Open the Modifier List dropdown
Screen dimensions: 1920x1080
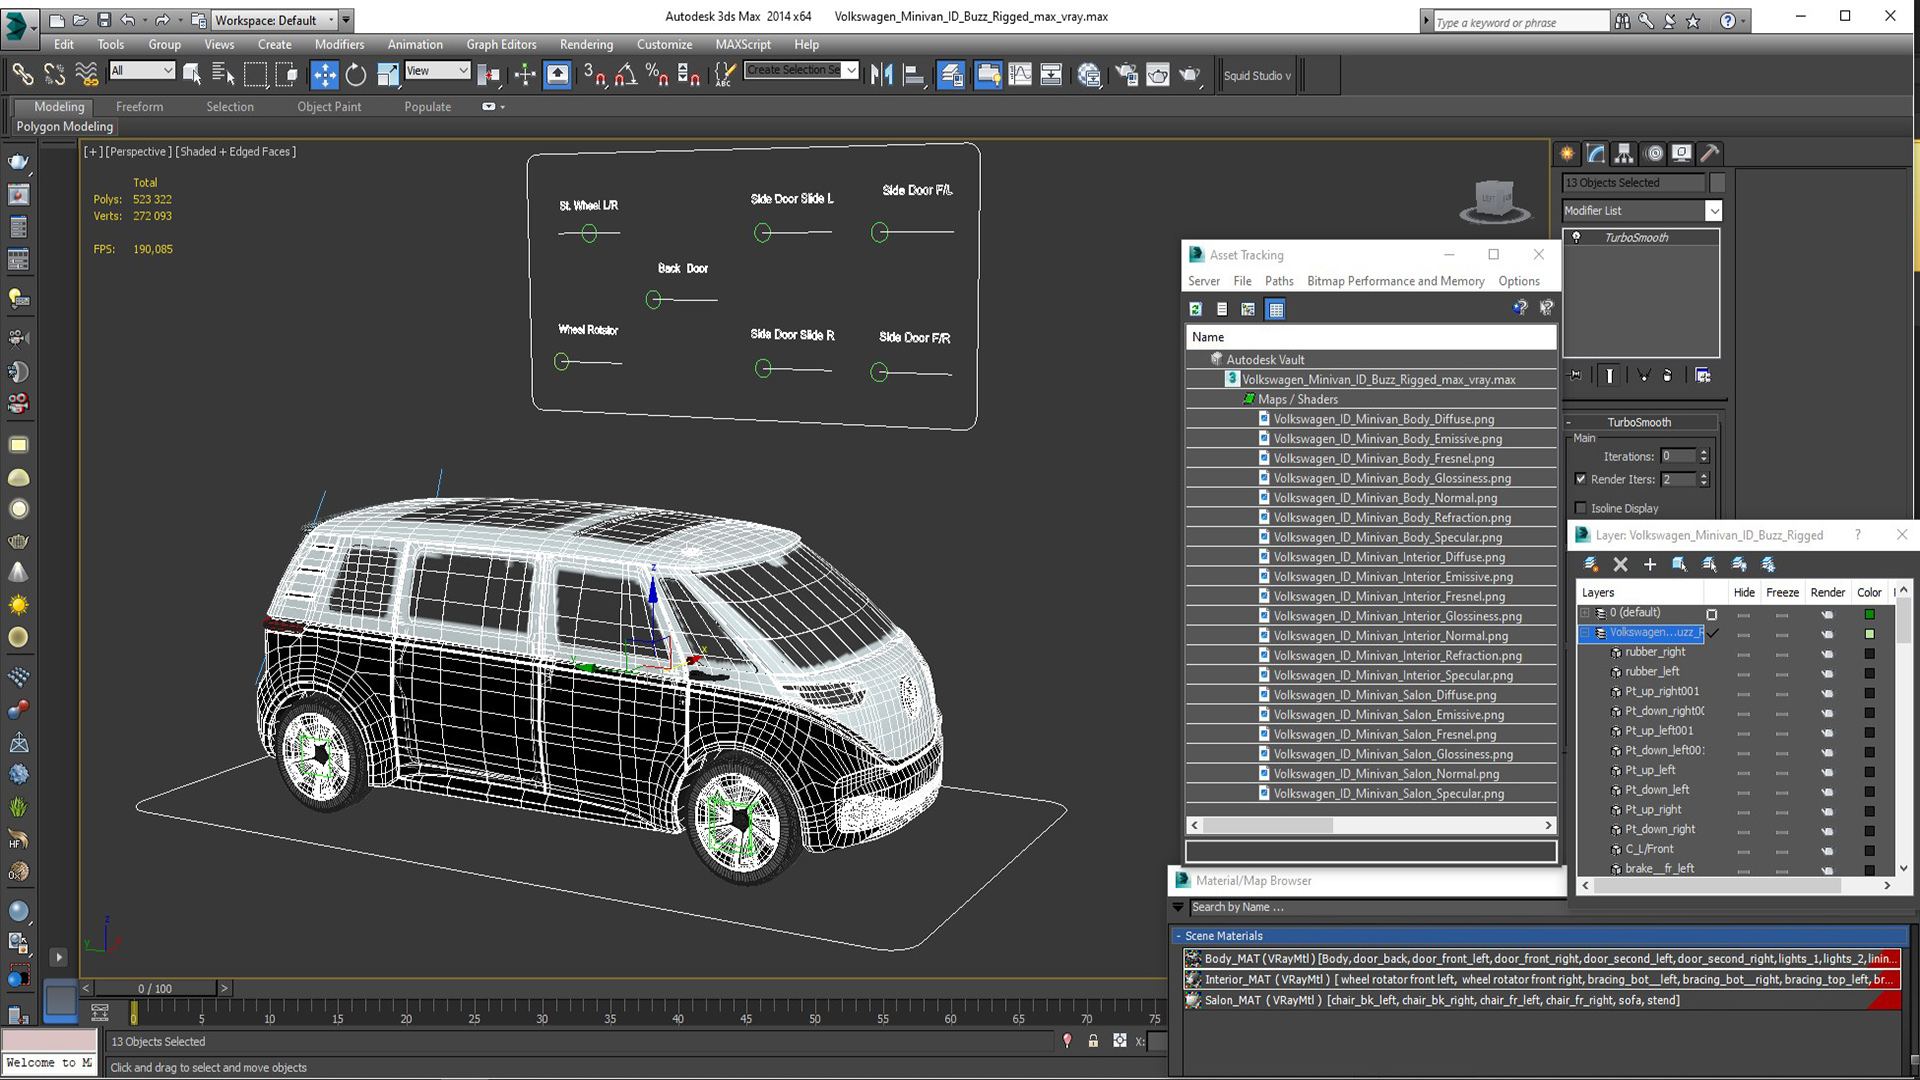(1713, 211)
